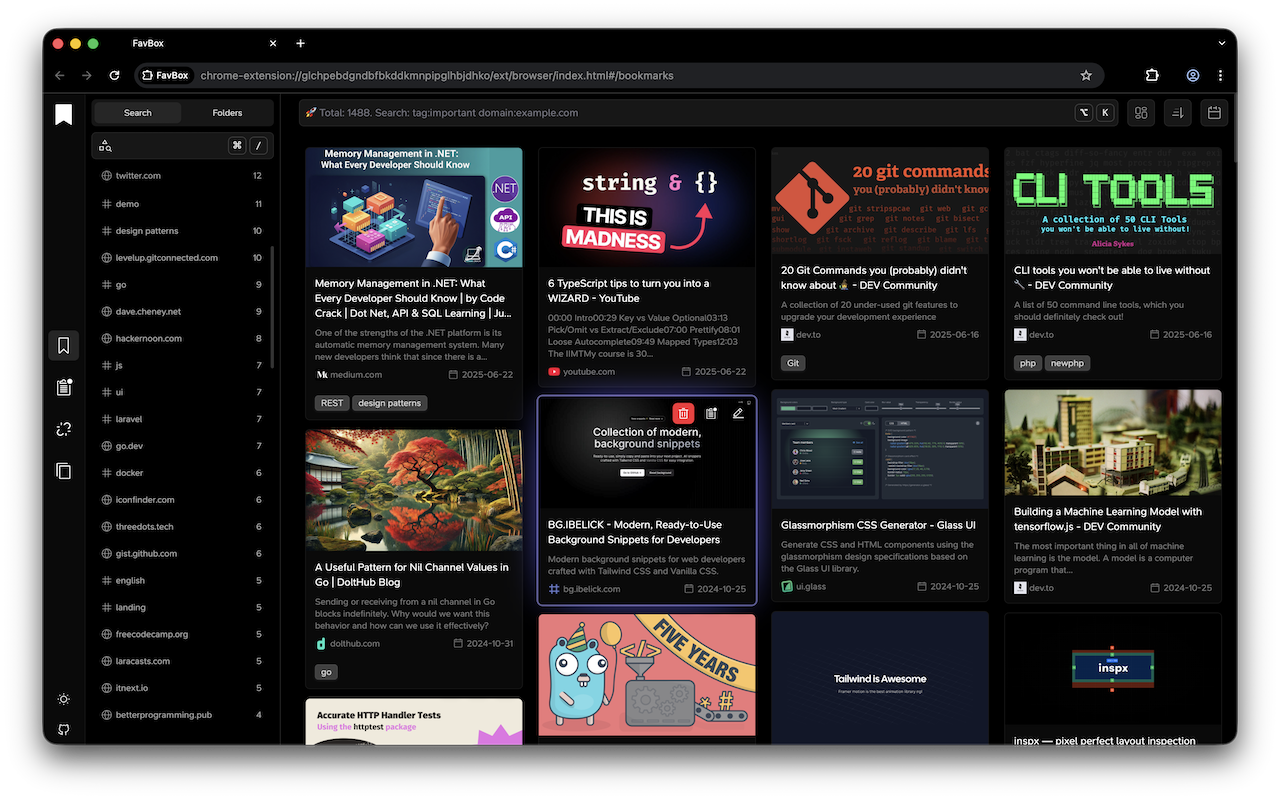Expand the browser chevron at top right
1280x800 pixels.
[x=1221, y=43]
